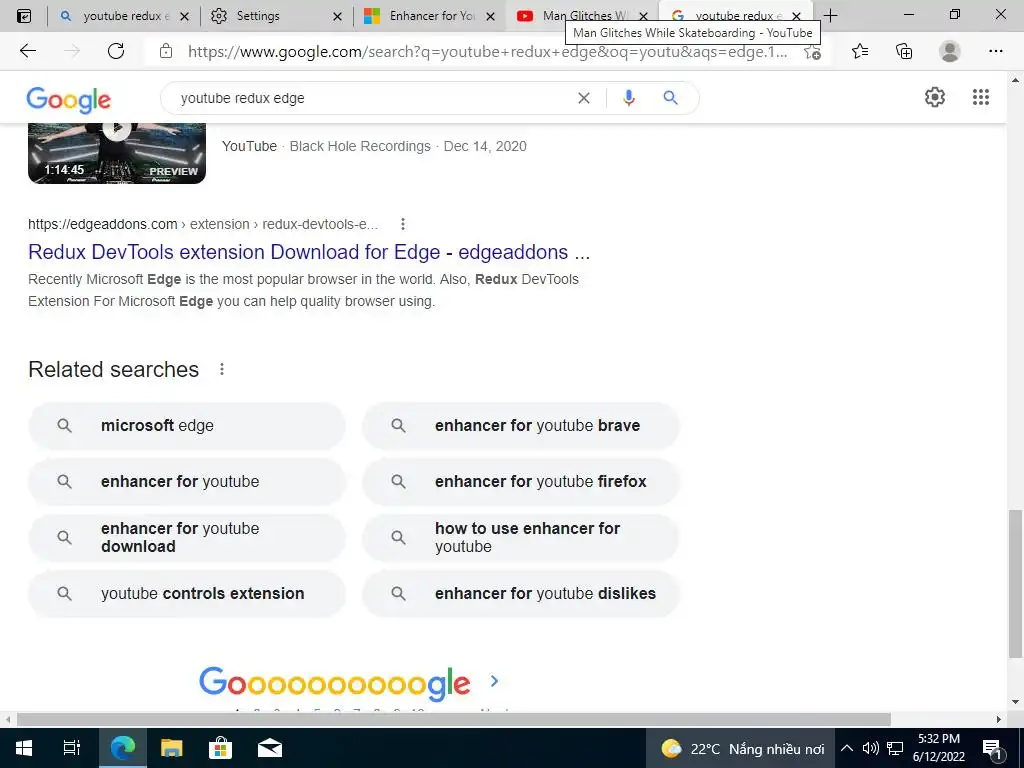This screenshot has width=1024, height=768.
Task: Add this page to favorites
Action: pyautogui.click(x=812, y=52)
